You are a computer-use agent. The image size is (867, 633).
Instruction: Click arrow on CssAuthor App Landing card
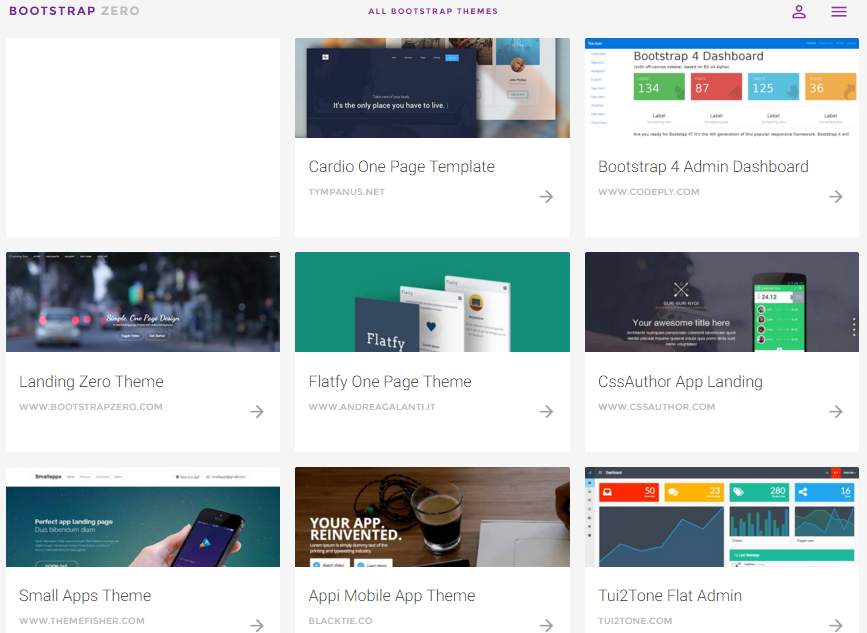[836, 411]
